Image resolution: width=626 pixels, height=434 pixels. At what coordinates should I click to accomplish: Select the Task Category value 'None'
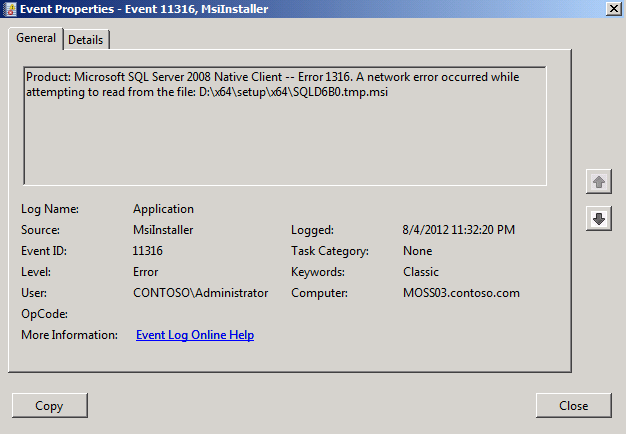click(x=418, y=251)
